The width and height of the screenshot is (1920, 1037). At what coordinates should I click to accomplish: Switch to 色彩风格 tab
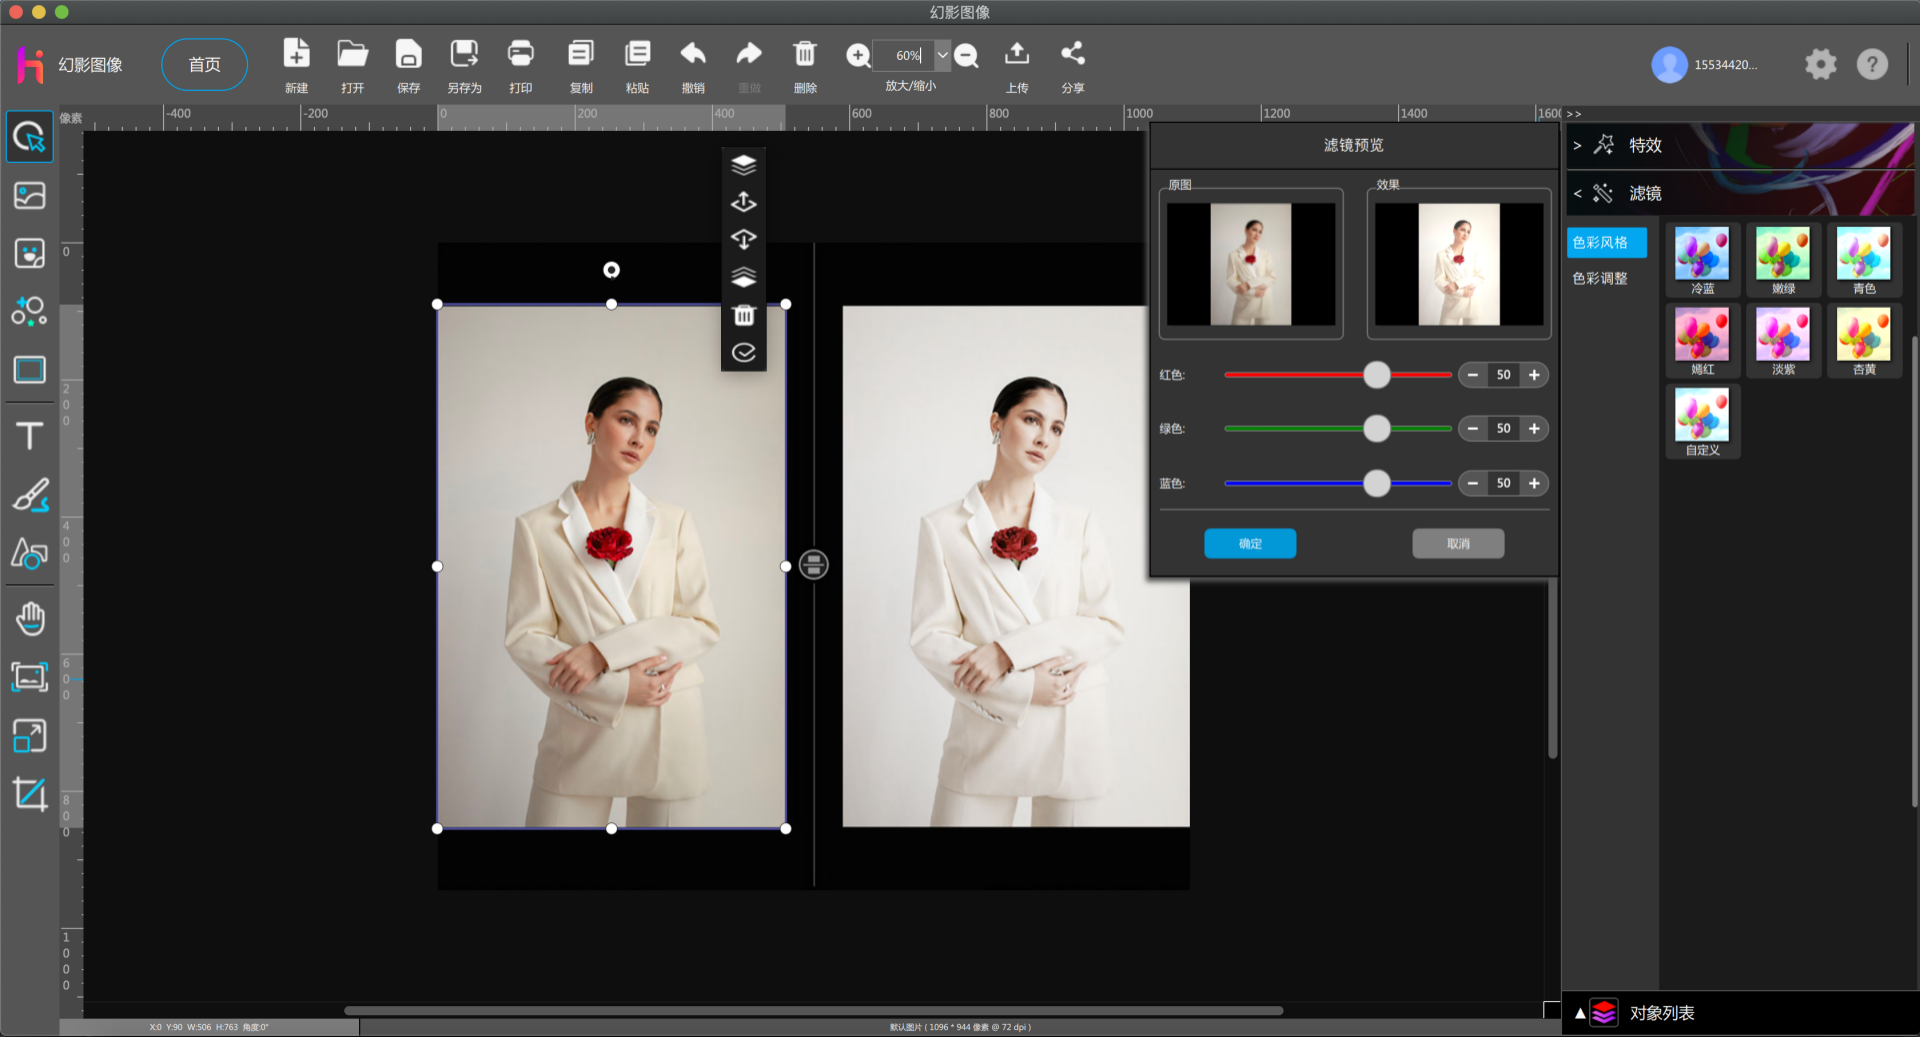1606,242
